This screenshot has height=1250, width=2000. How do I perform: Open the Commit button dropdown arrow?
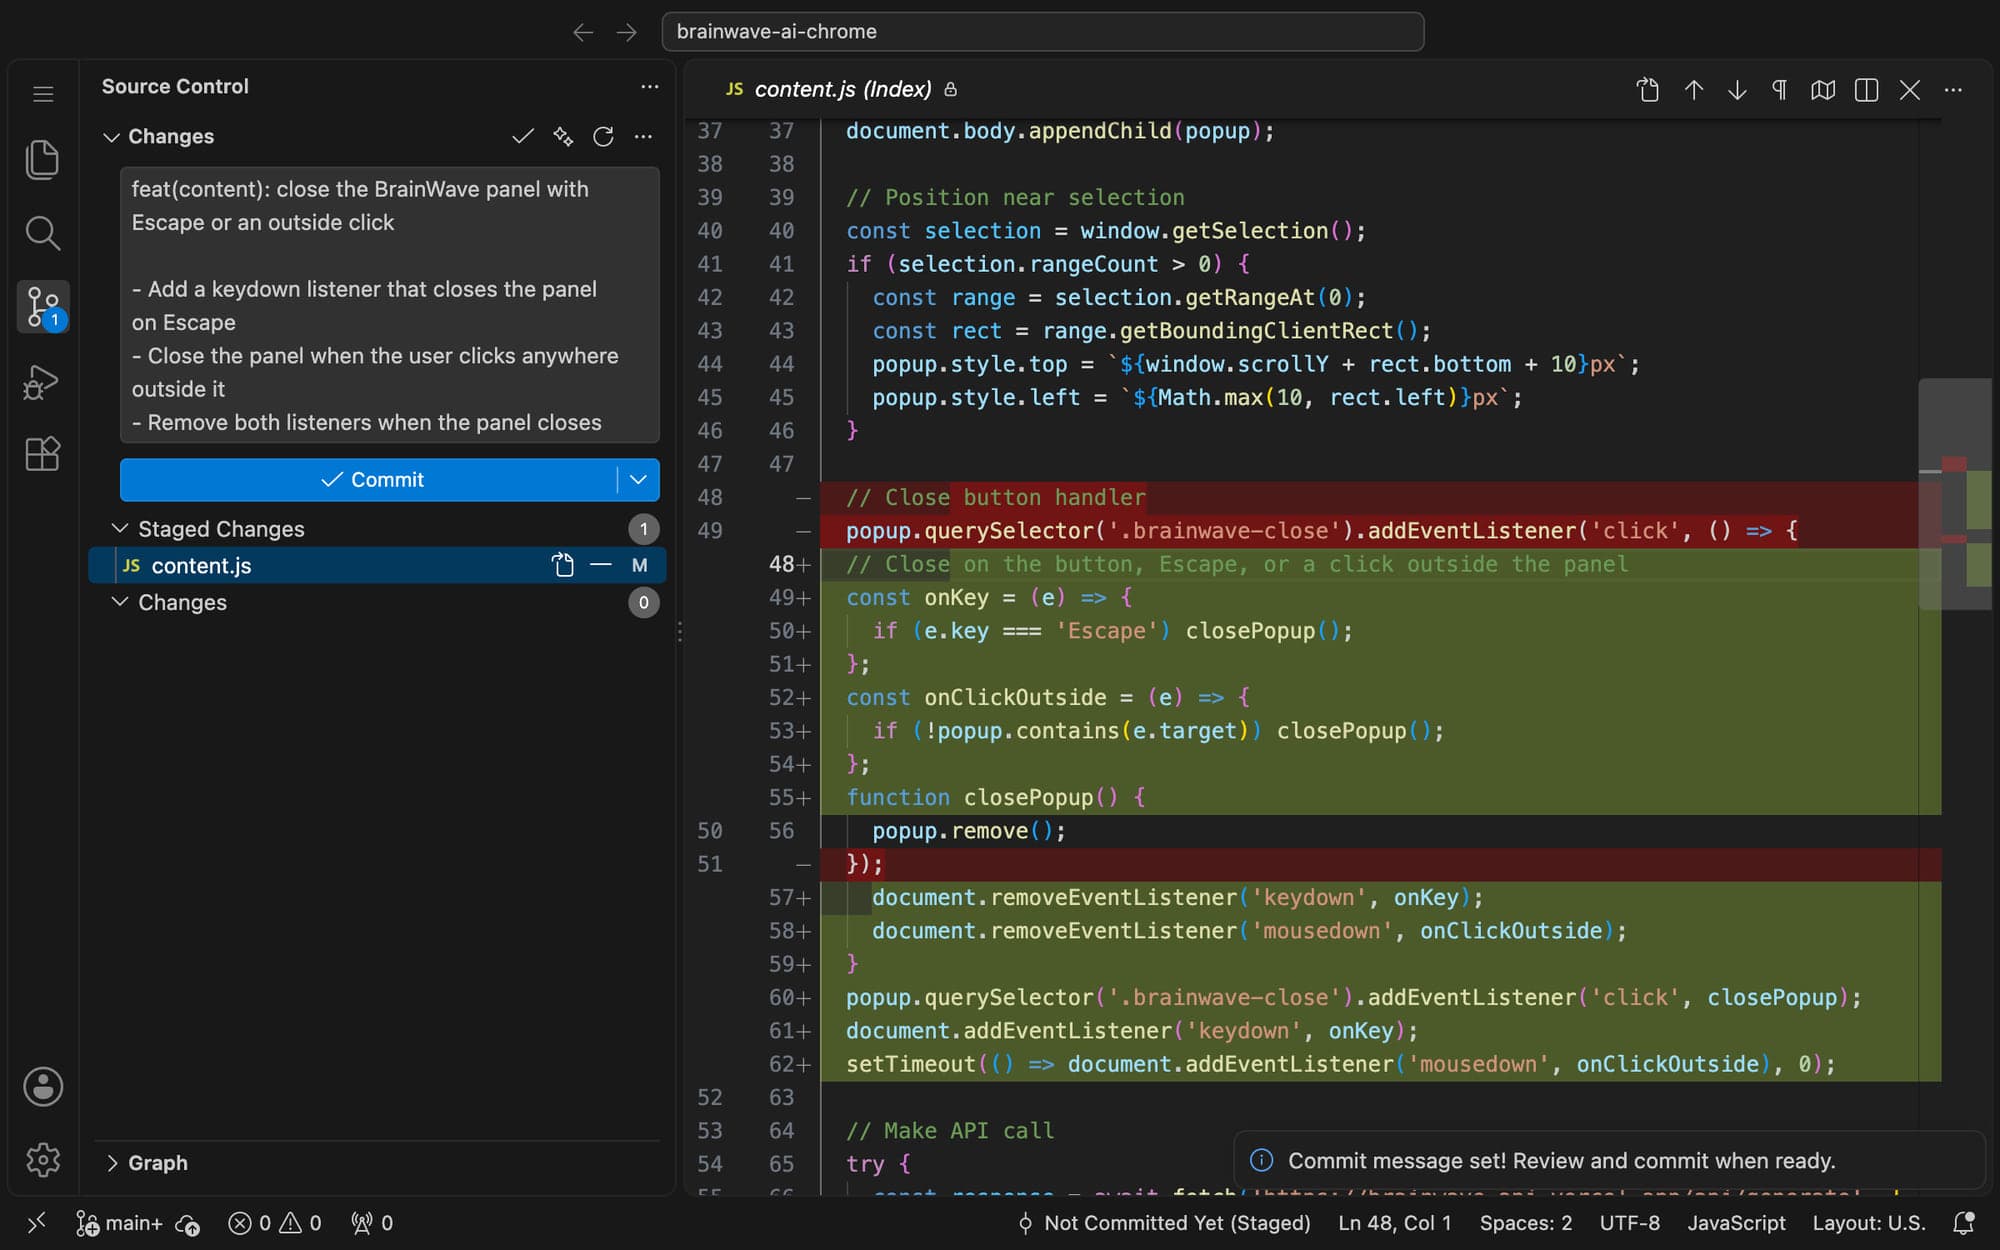pos(638,480)
